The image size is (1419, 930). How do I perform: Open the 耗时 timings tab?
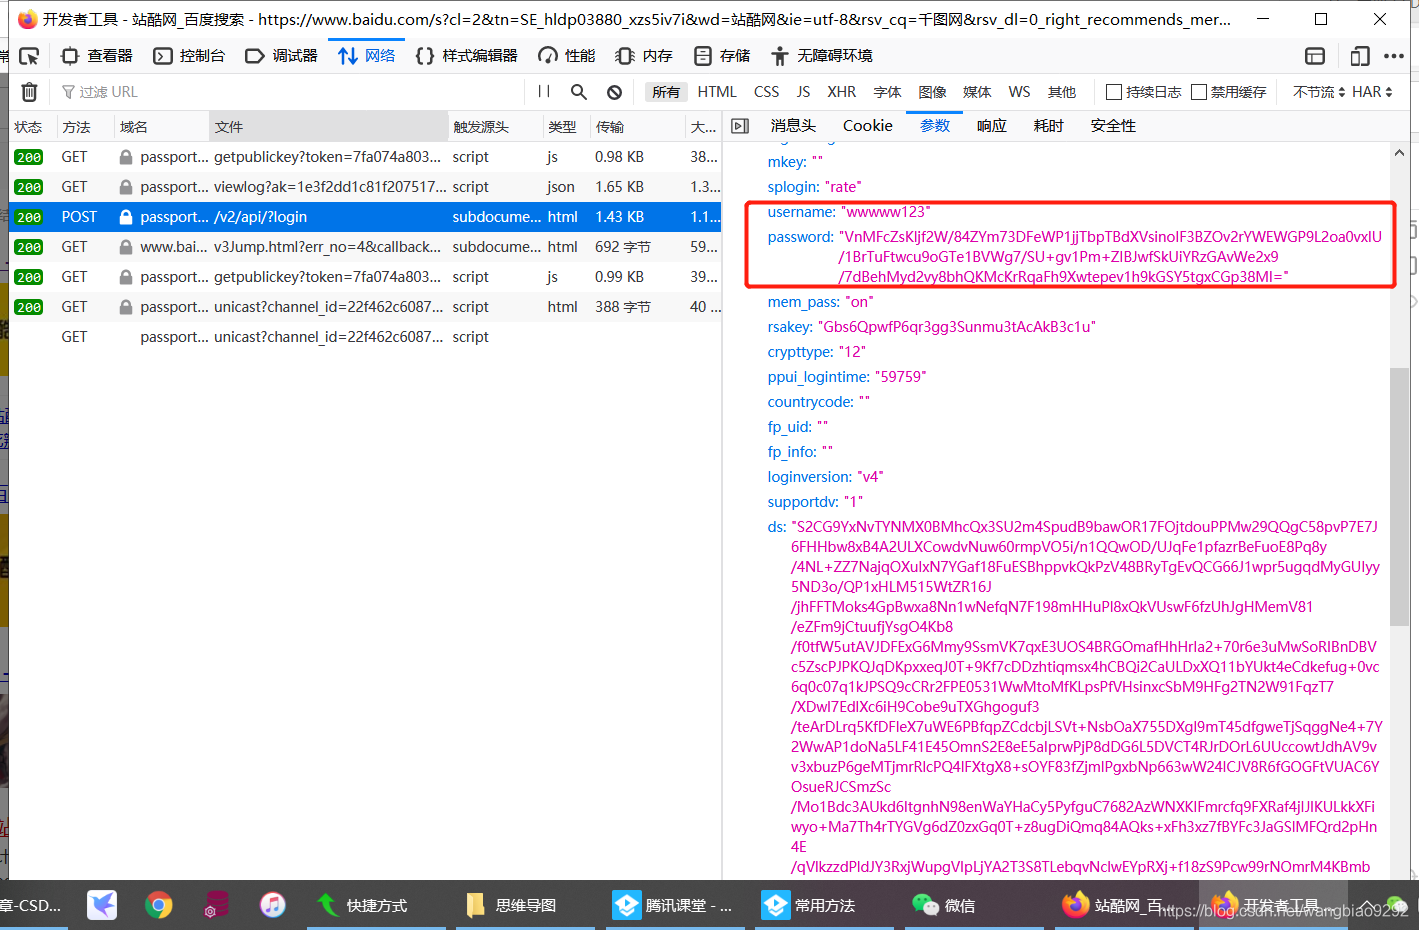tap(1049, 126)
